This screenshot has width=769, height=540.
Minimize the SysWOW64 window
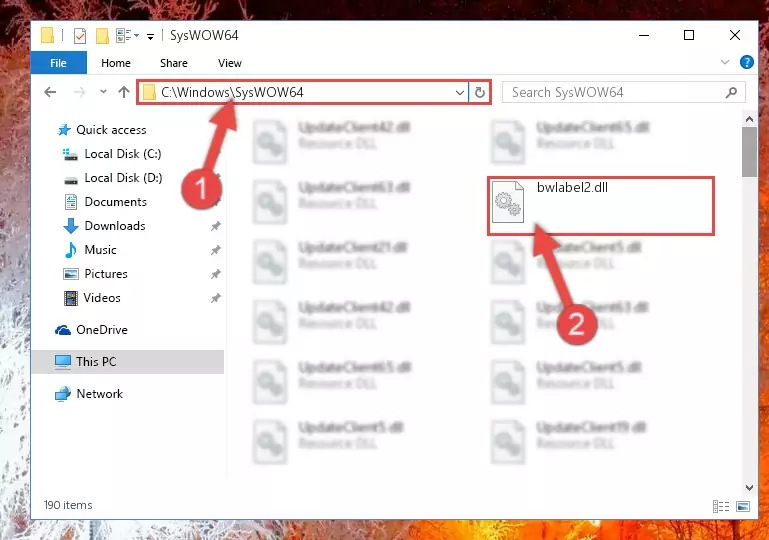pyautogui.click(x=644, y=35)
